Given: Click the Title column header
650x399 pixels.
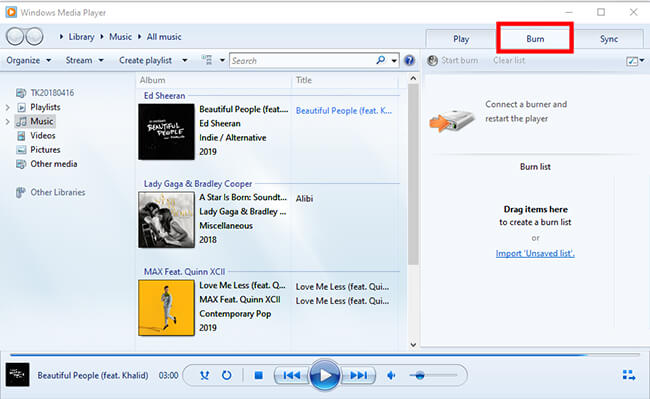Looking at the screenshot, I should (x=303, y=80).
